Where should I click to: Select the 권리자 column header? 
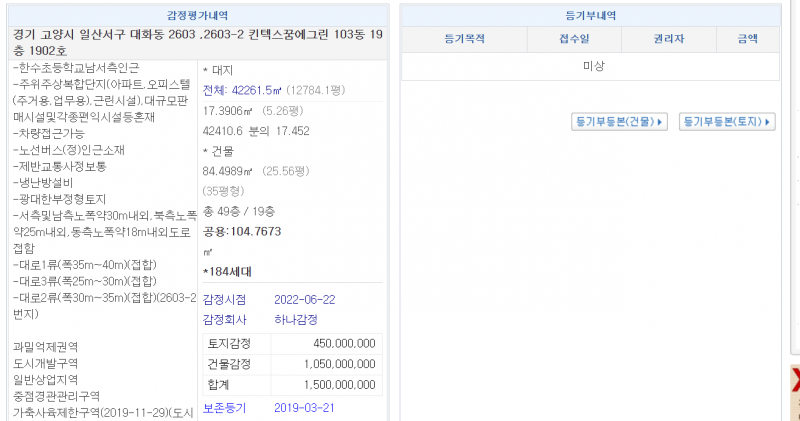(x=668, y=39)
